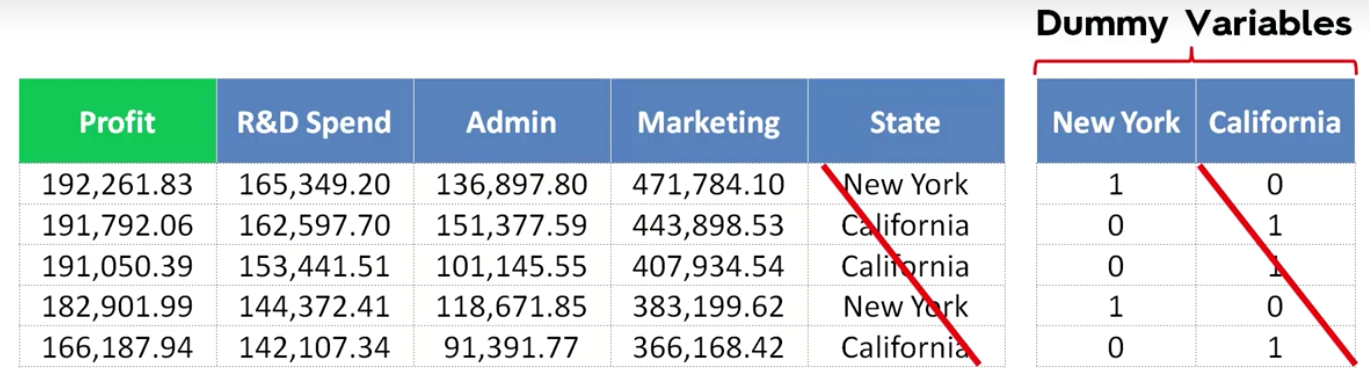Select the New York dummy variable header
Image resolution: width=1369 pixels, height=375 pixels.
click(1115, 122)
